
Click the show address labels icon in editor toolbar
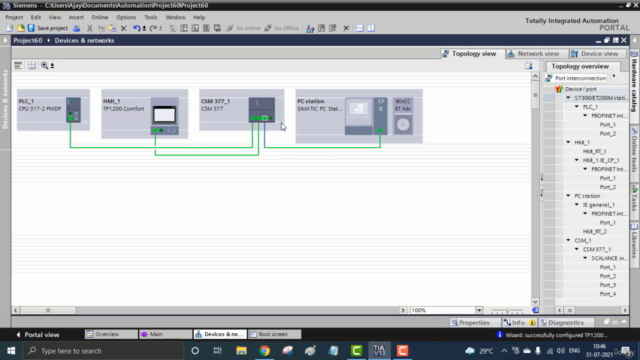pyautogui.click(x=18, y=65)
